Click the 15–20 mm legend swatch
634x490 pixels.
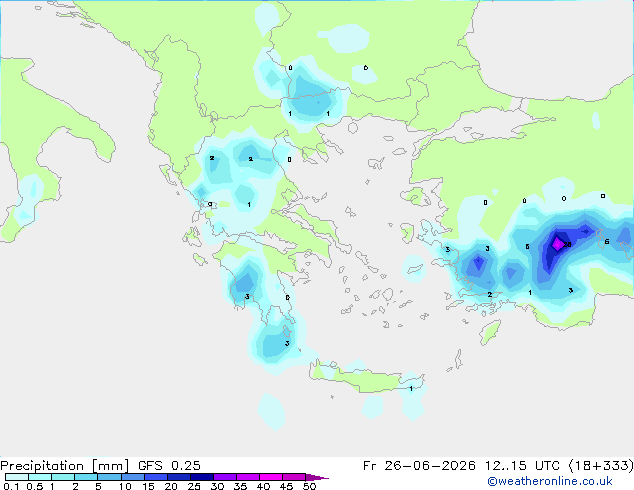[x=155, y=477]
